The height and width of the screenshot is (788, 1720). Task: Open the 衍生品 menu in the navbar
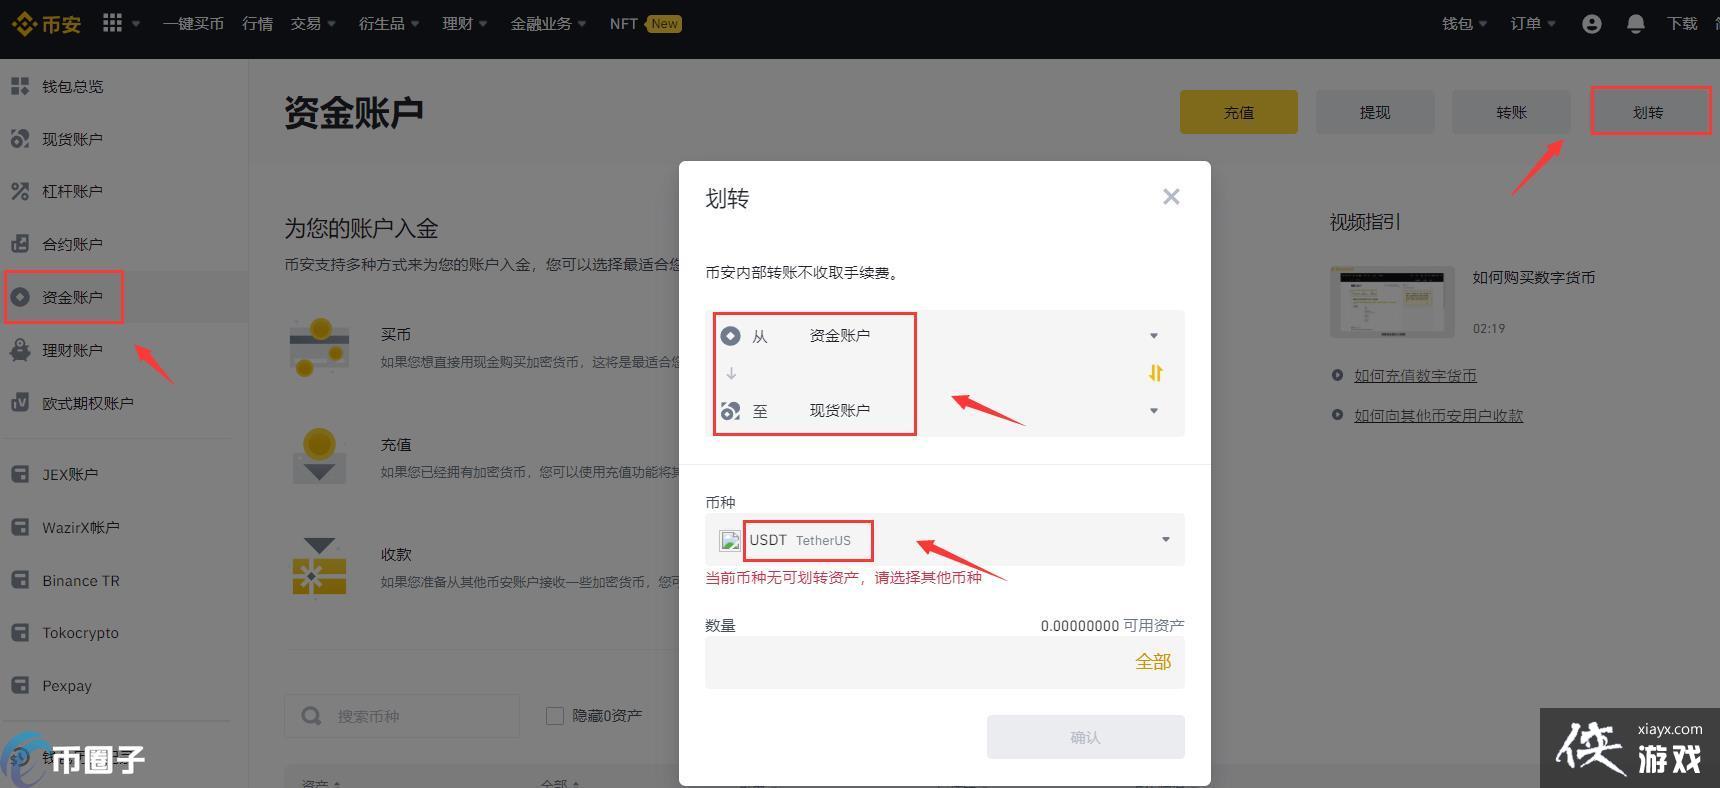coord(388,24)
